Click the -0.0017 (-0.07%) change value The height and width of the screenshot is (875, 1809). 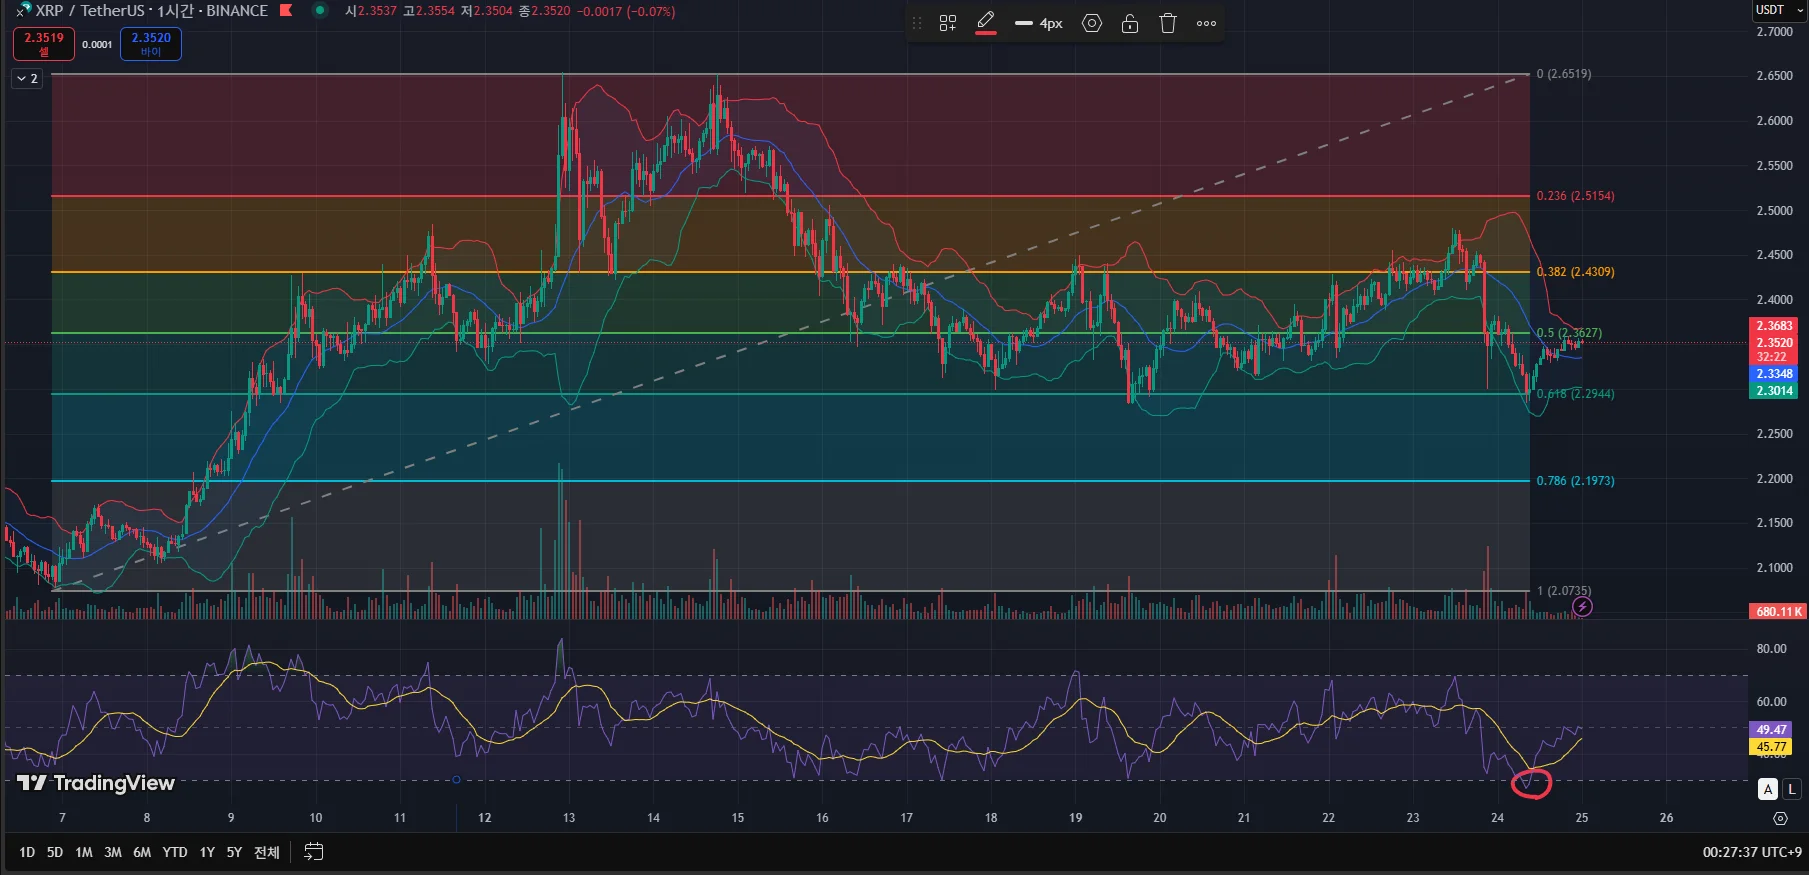point(626,11)
